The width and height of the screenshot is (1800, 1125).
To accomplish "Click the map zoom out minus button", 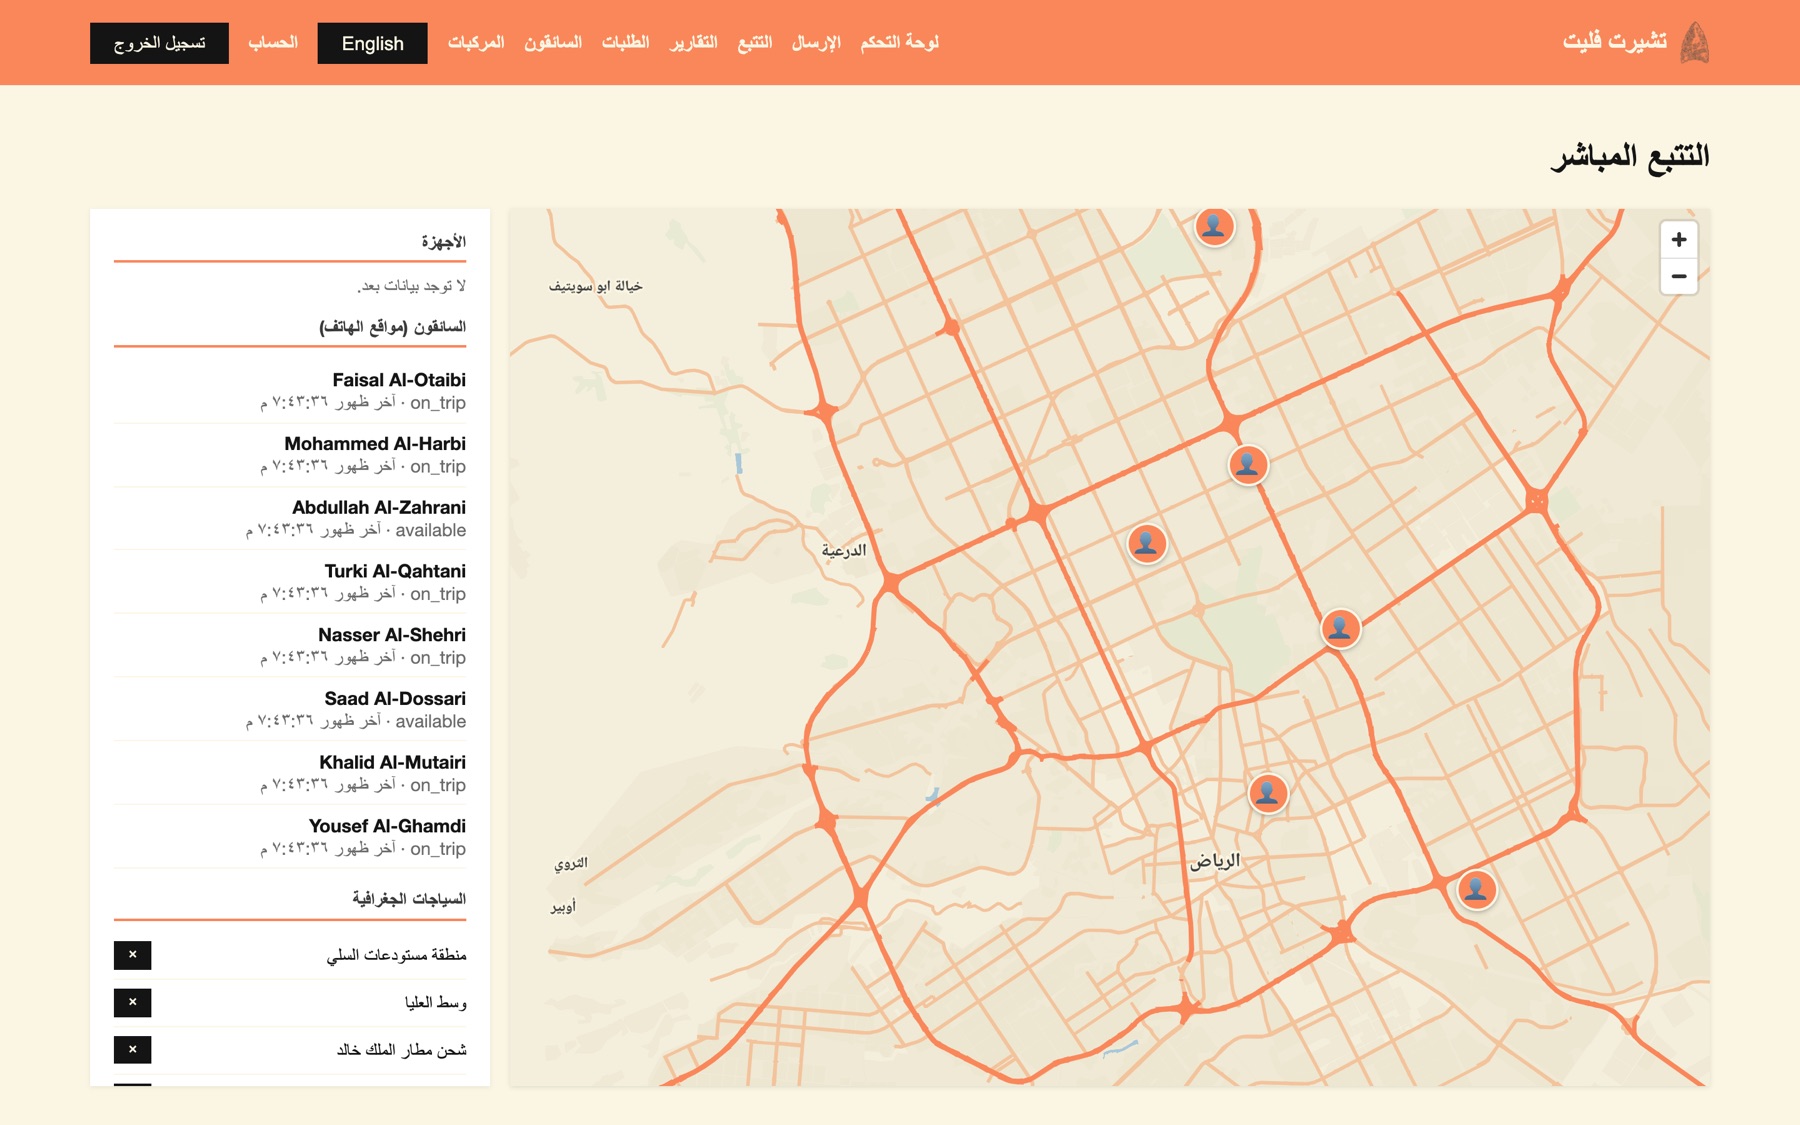I will (x=1679, y=276).
